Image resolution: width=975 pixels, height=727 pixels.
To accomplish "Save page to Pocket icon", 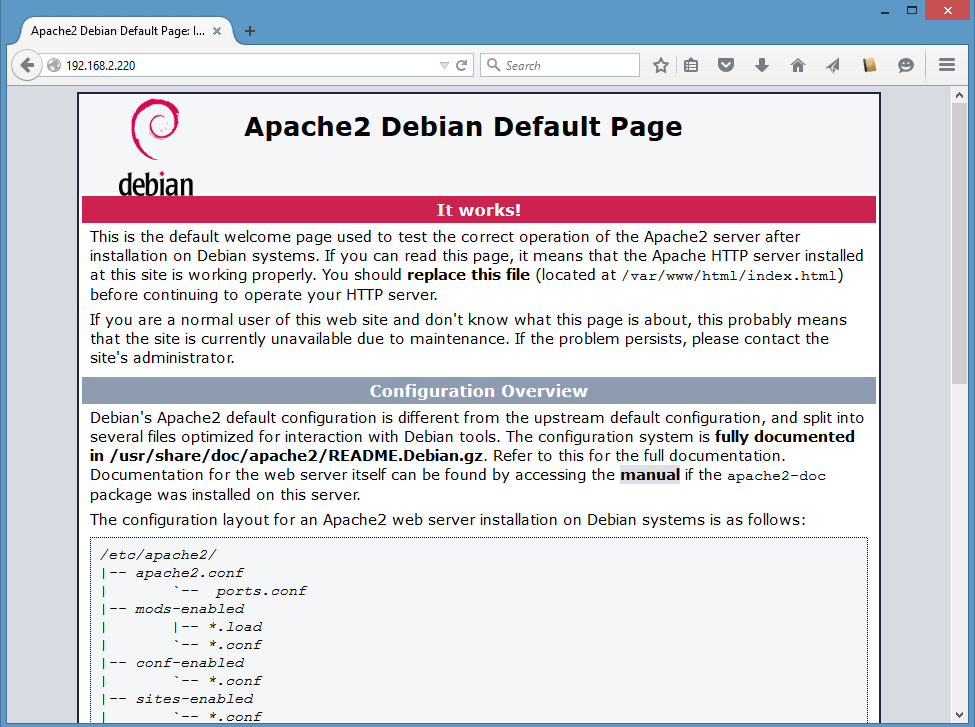I will point(727,65).
